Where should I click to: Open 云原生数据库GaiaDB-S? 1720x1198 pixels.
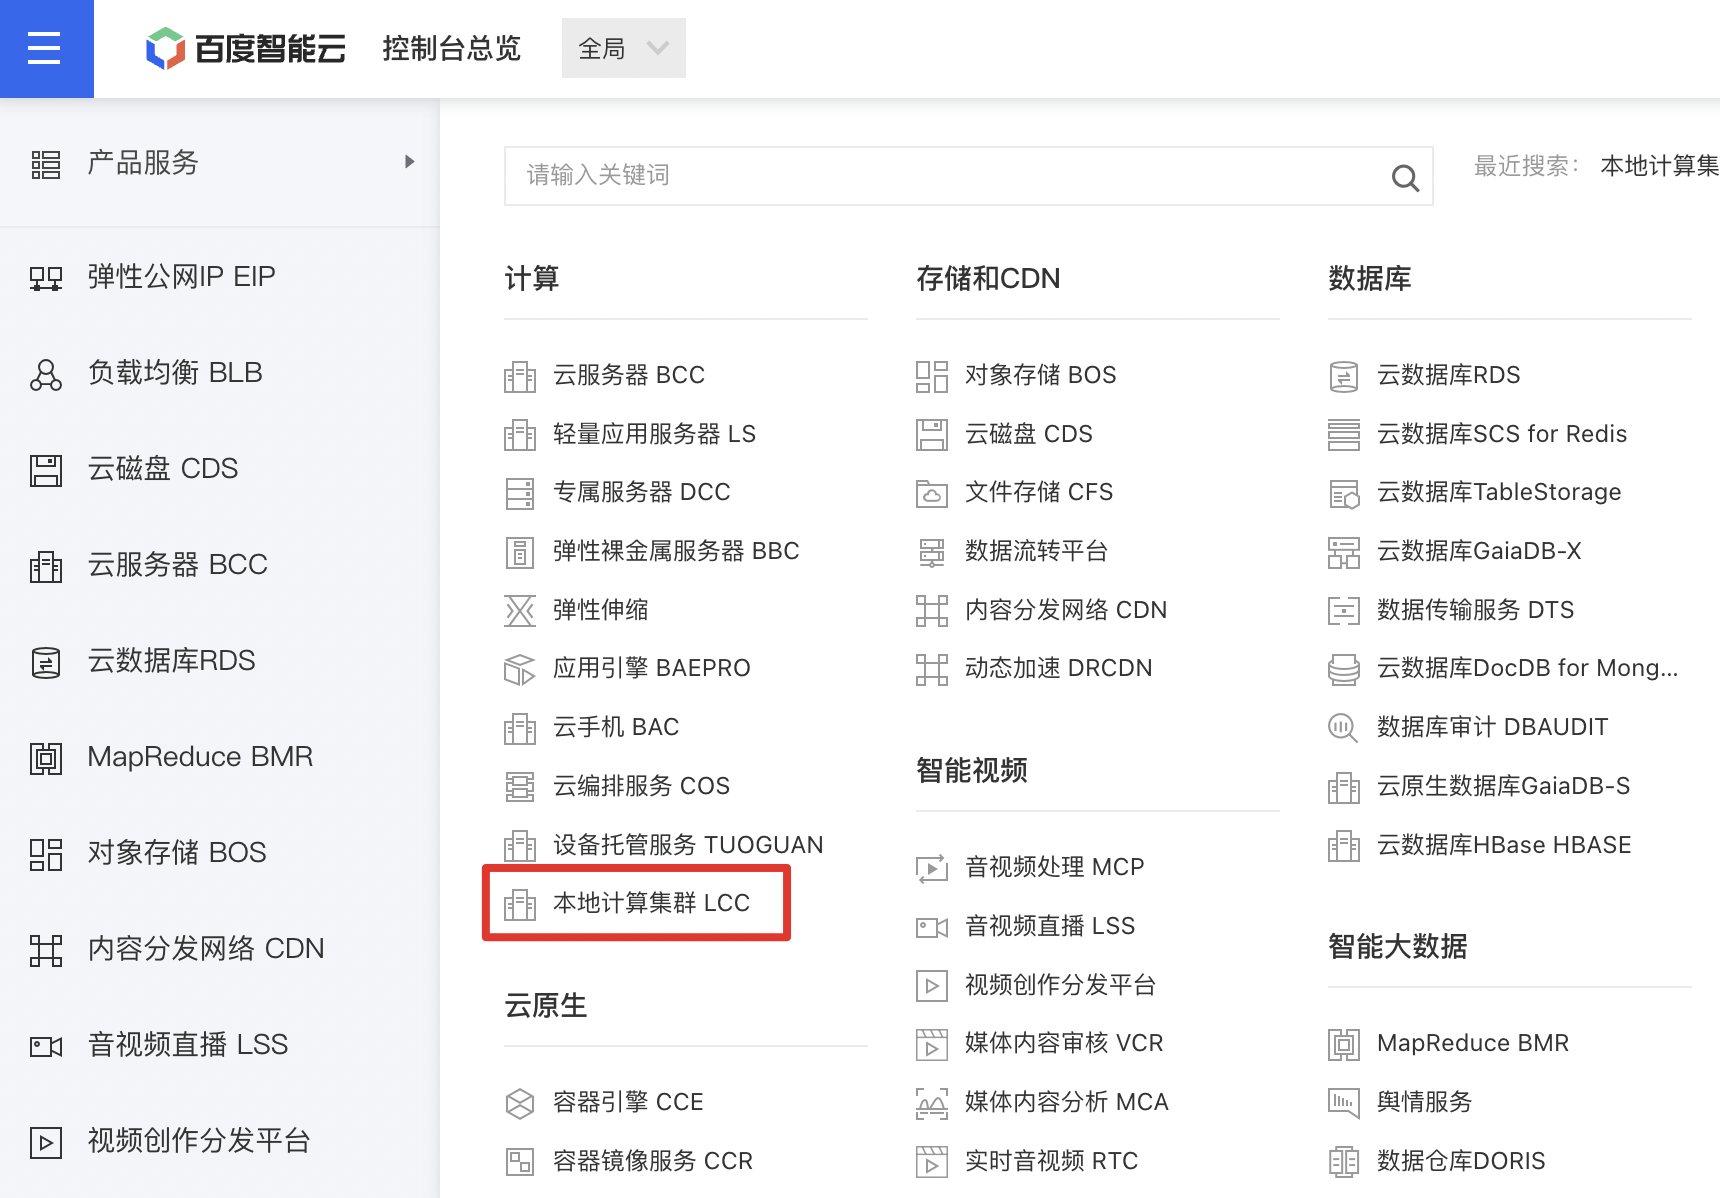click(x=1503, y=786)
